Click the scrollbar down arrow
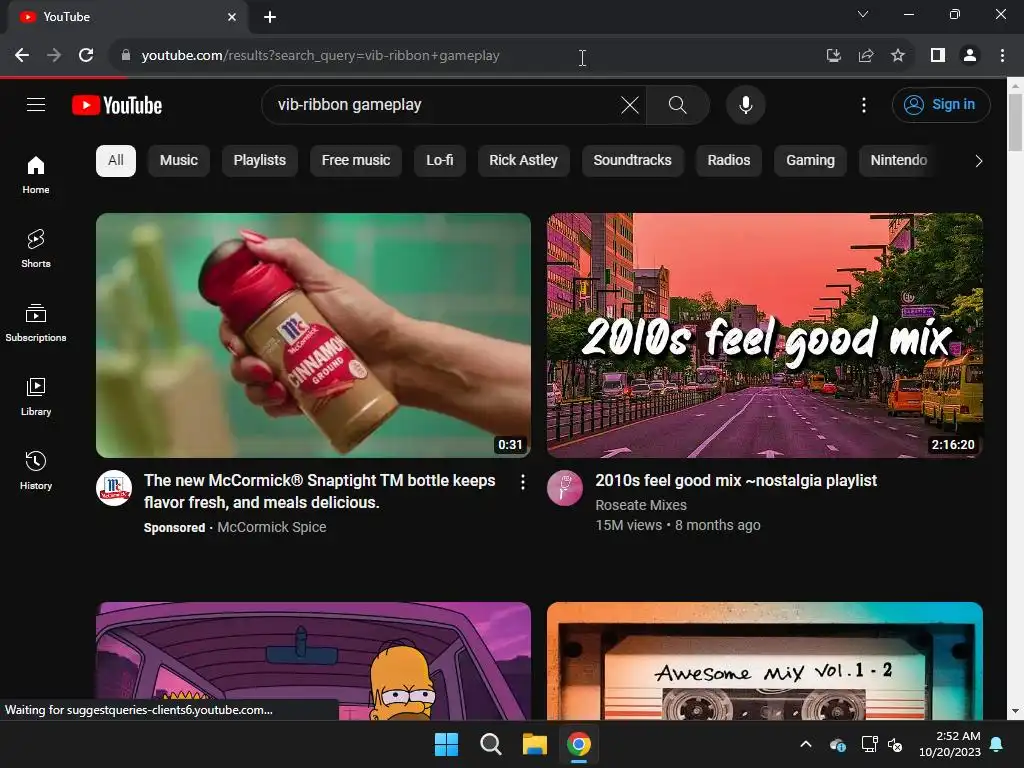The image size is (1024, 768). [1015, 711]
